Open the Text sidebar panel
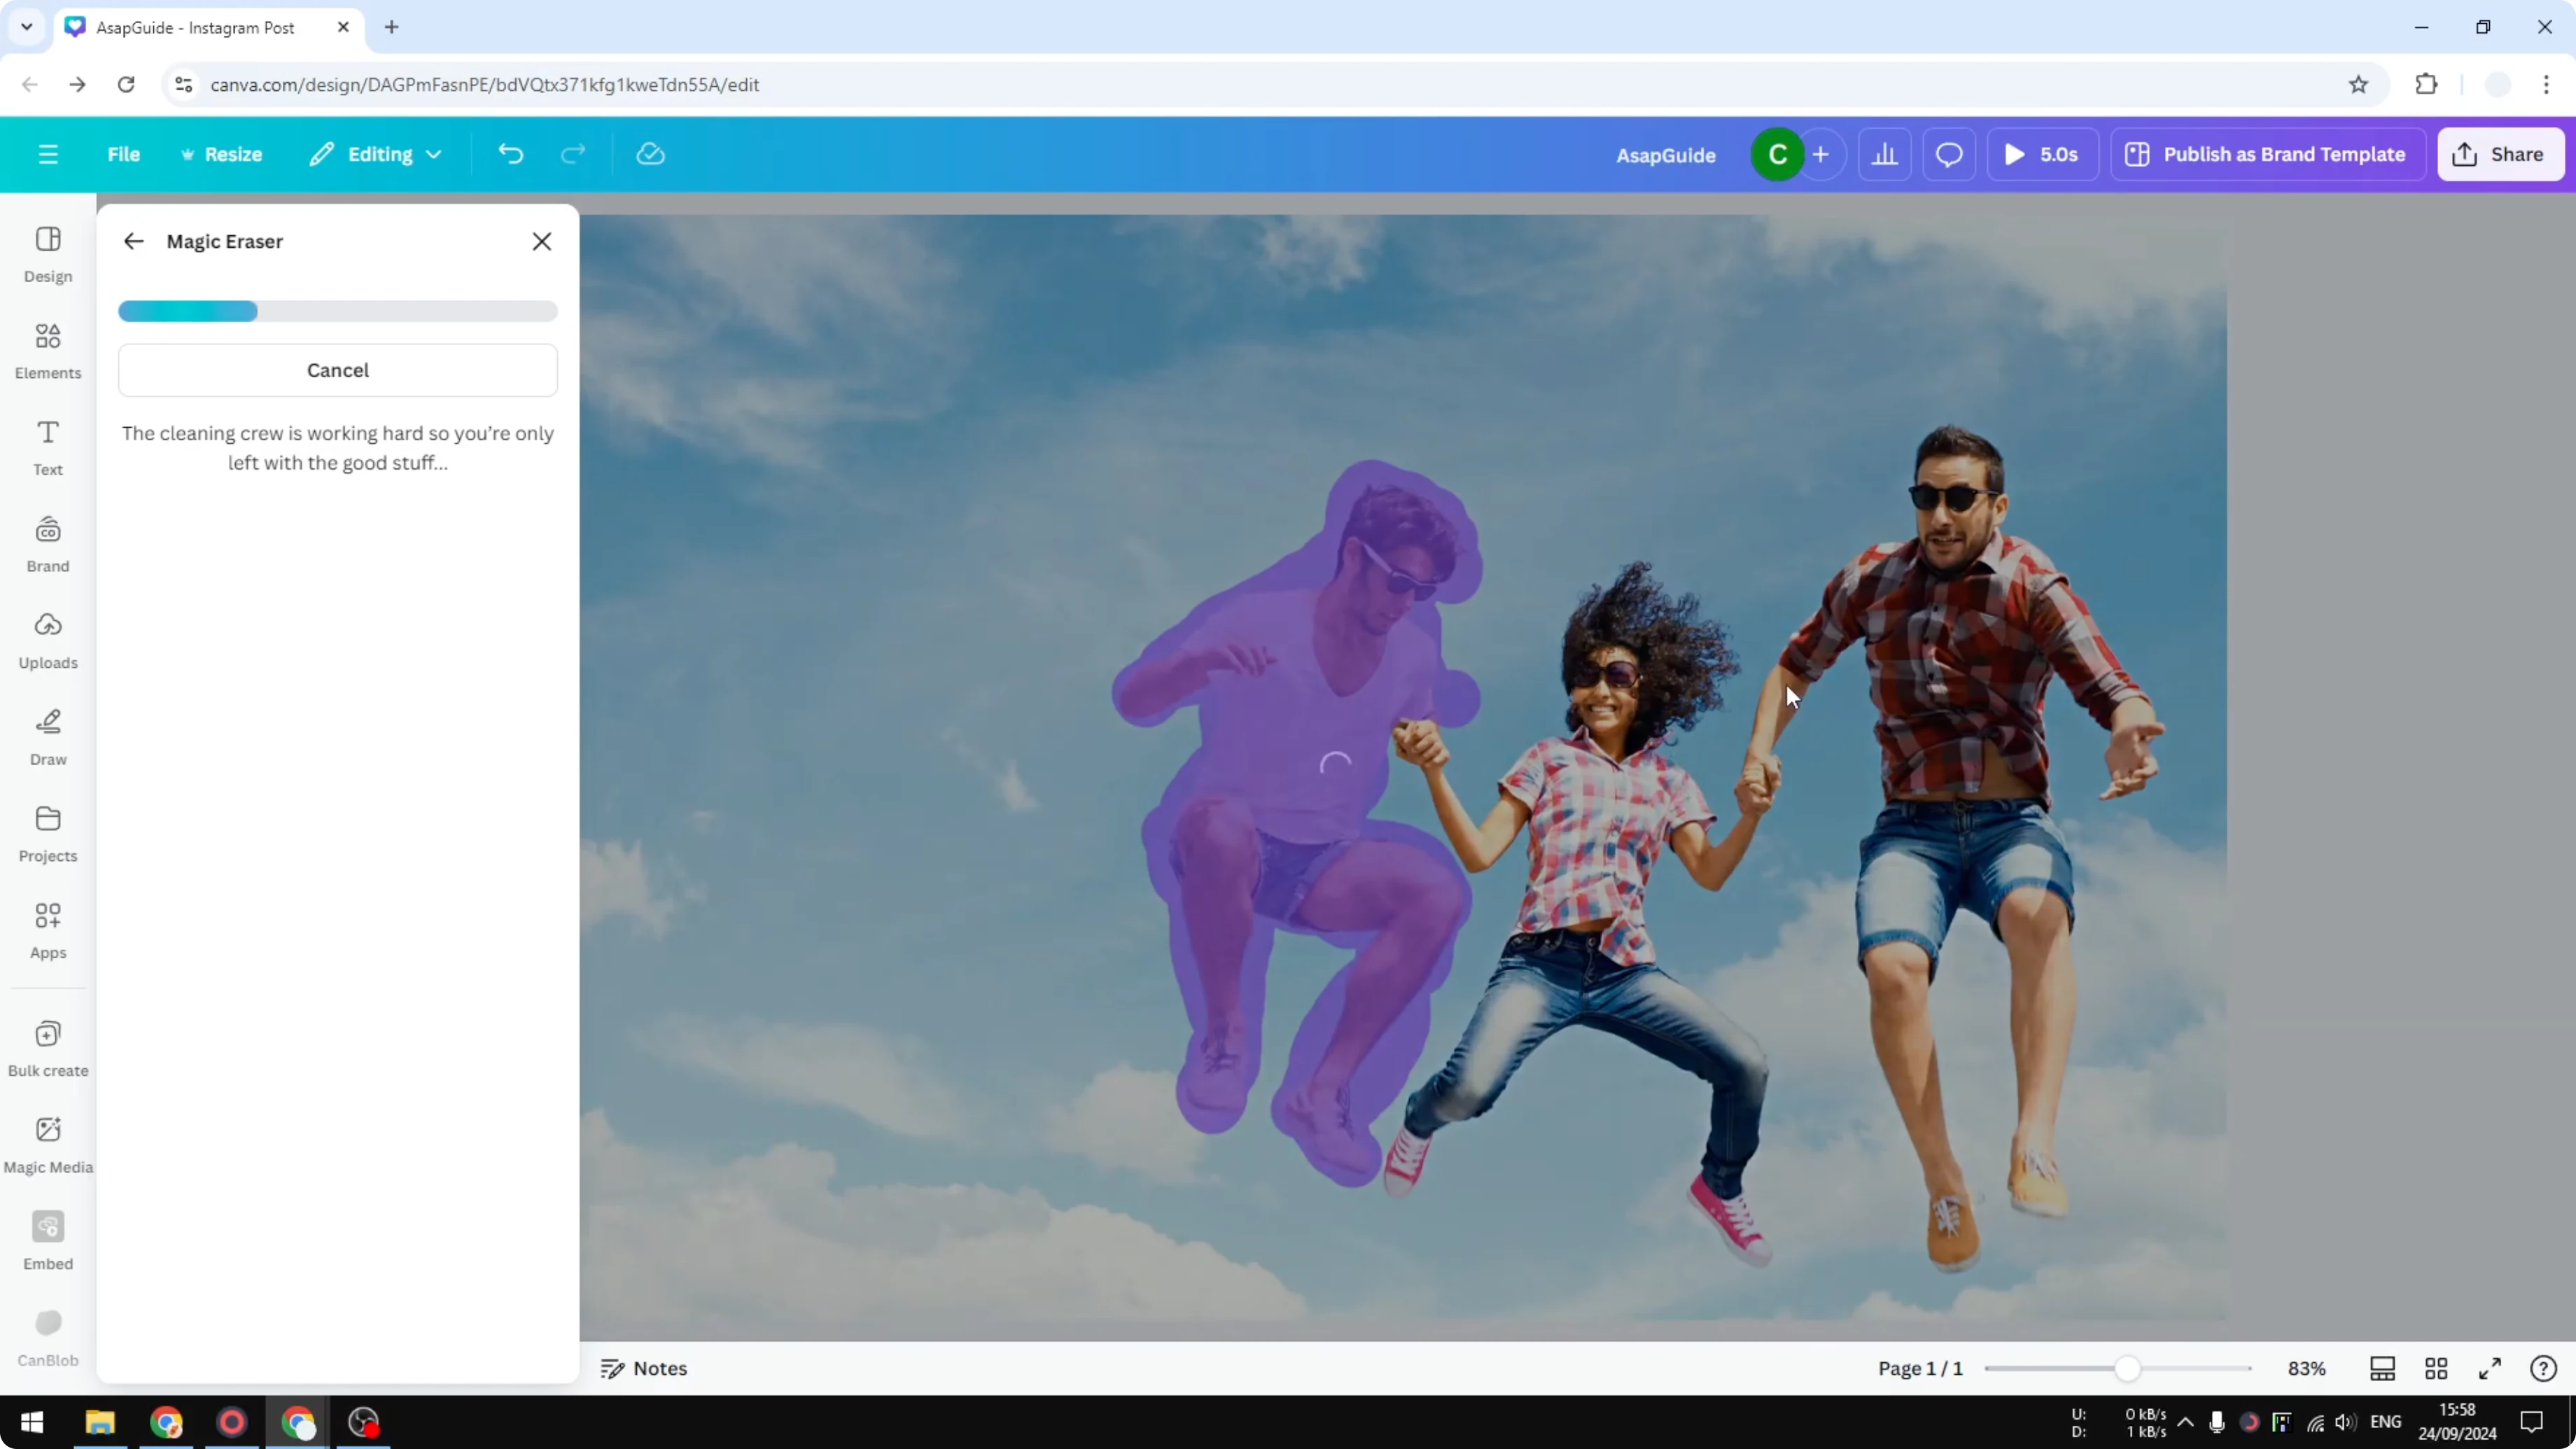2576x1449 pixels. pyautogui.click(x=48, y=448)
